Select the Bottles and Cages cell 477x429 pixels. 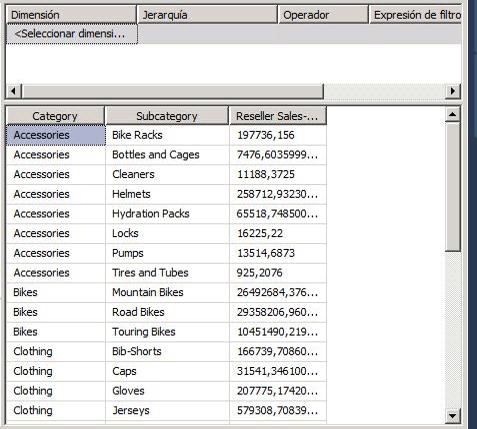tap(167, 155)
